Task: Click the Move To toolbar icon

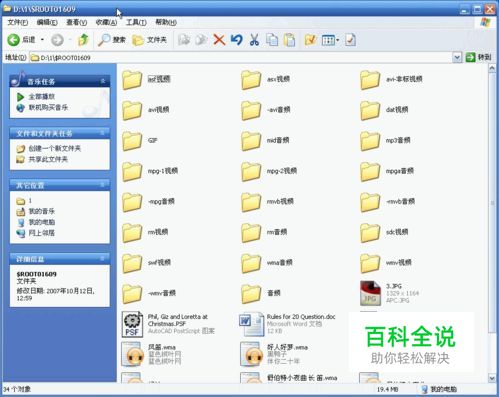Action: tap(184, 40)
